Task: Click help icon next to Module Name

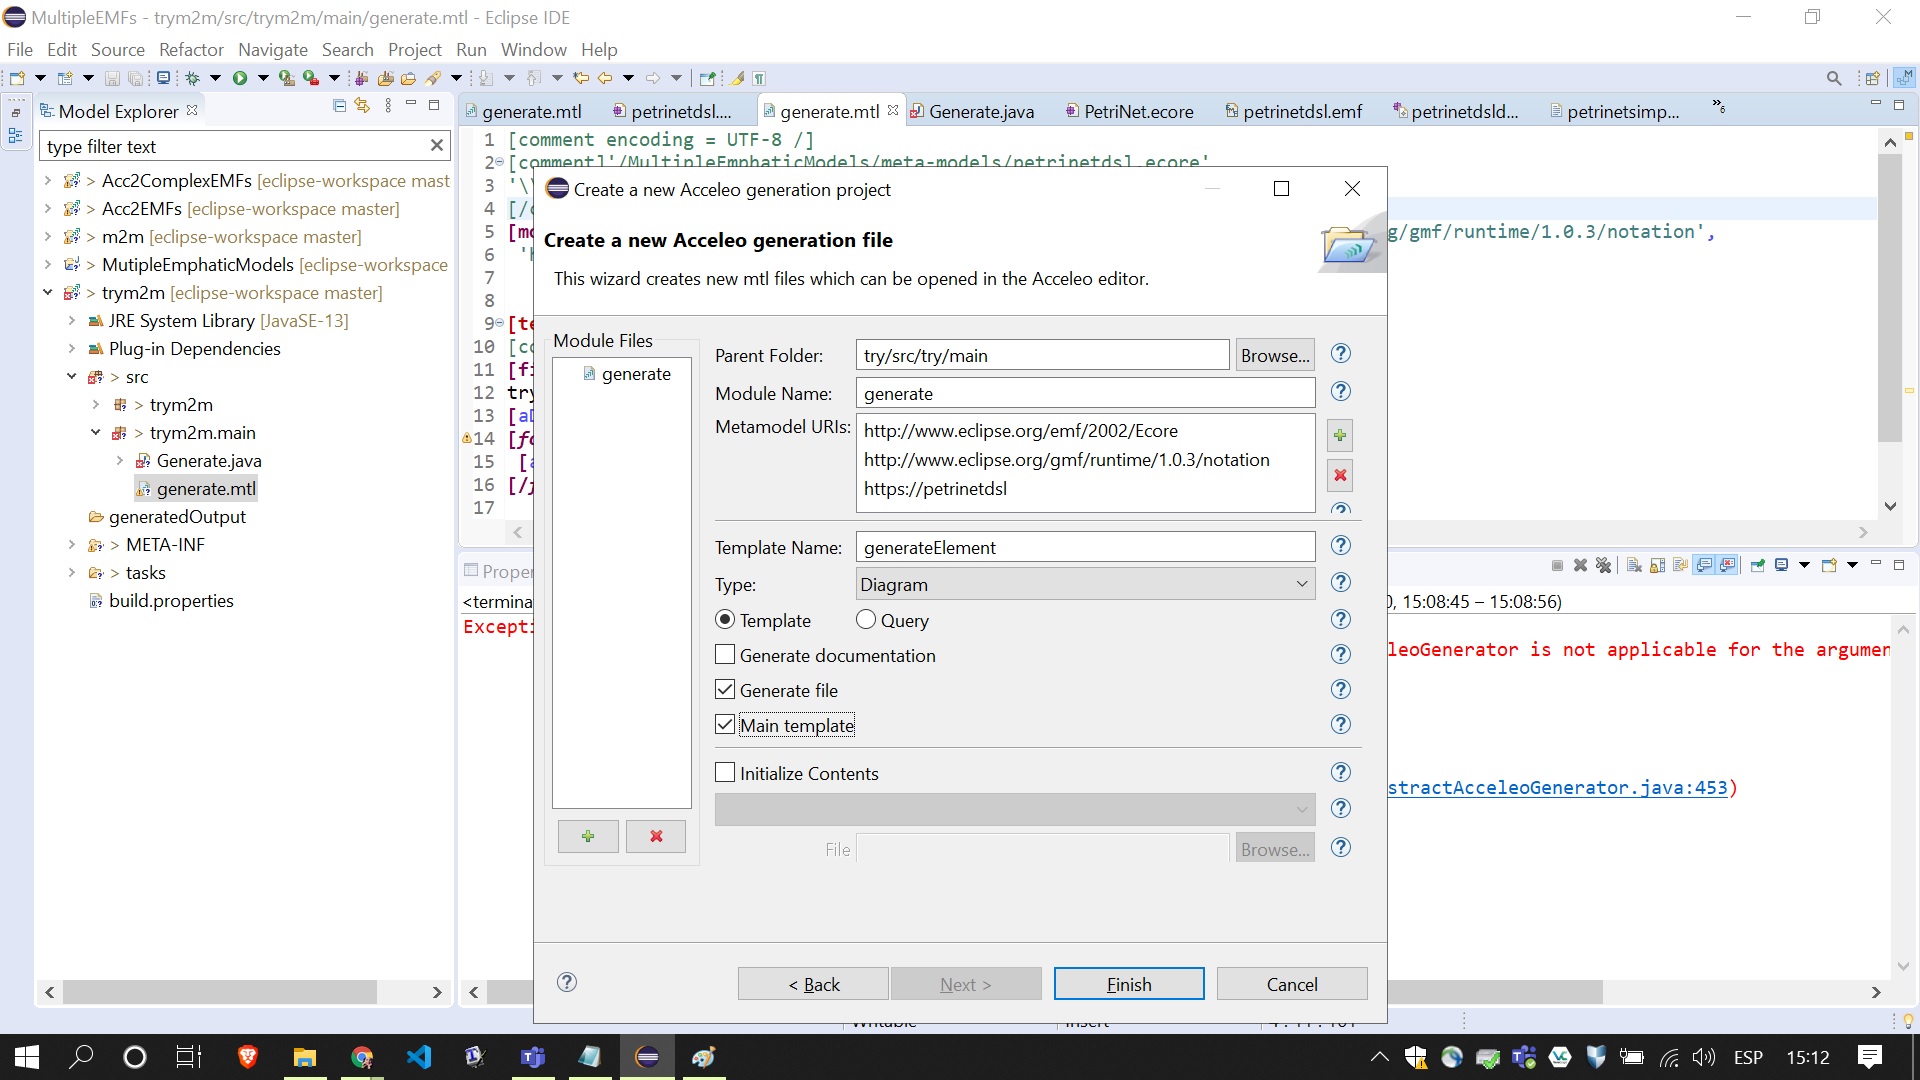Action: point(1341,392)
